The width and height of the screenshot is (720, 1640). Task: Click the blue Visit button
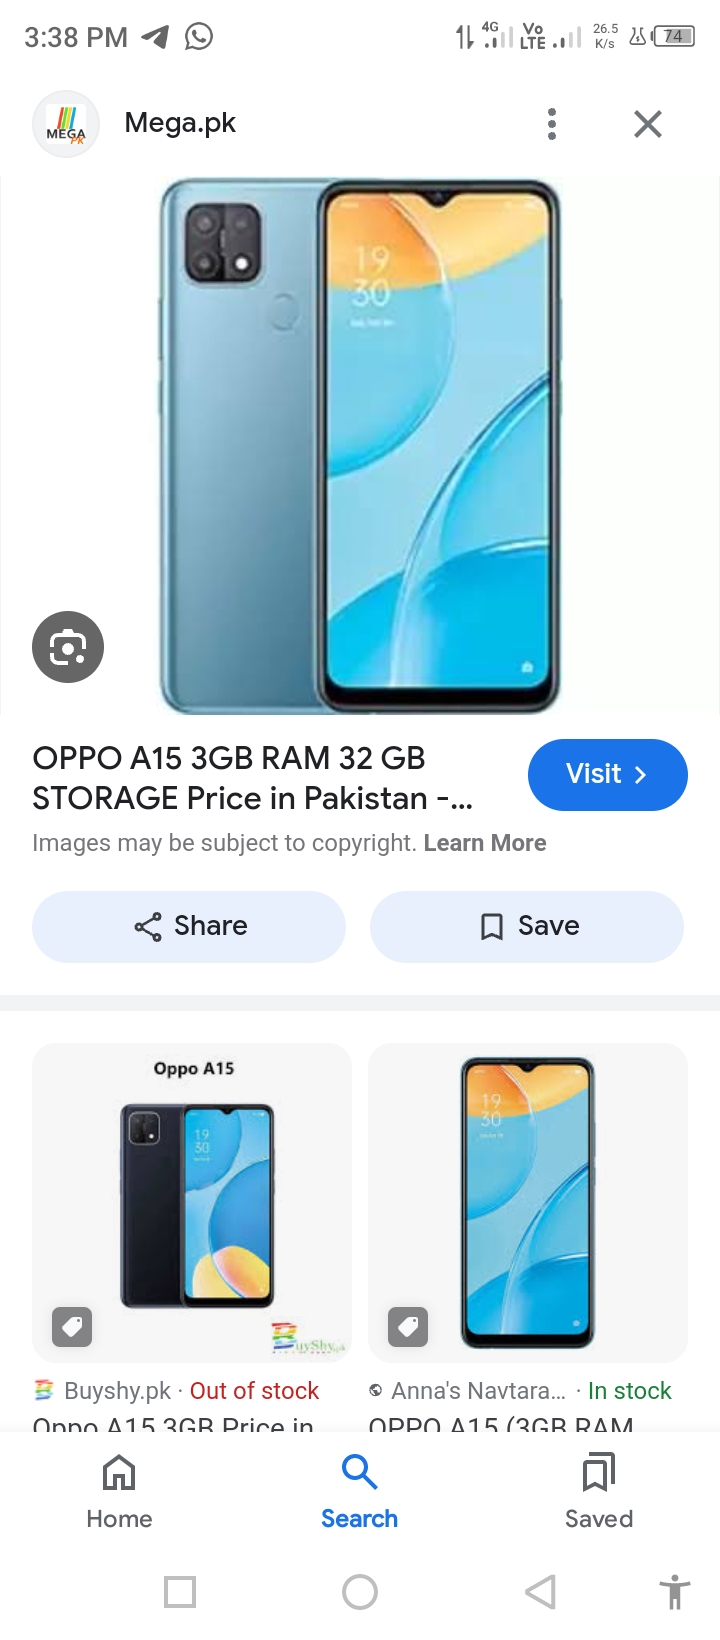[608, 774]
